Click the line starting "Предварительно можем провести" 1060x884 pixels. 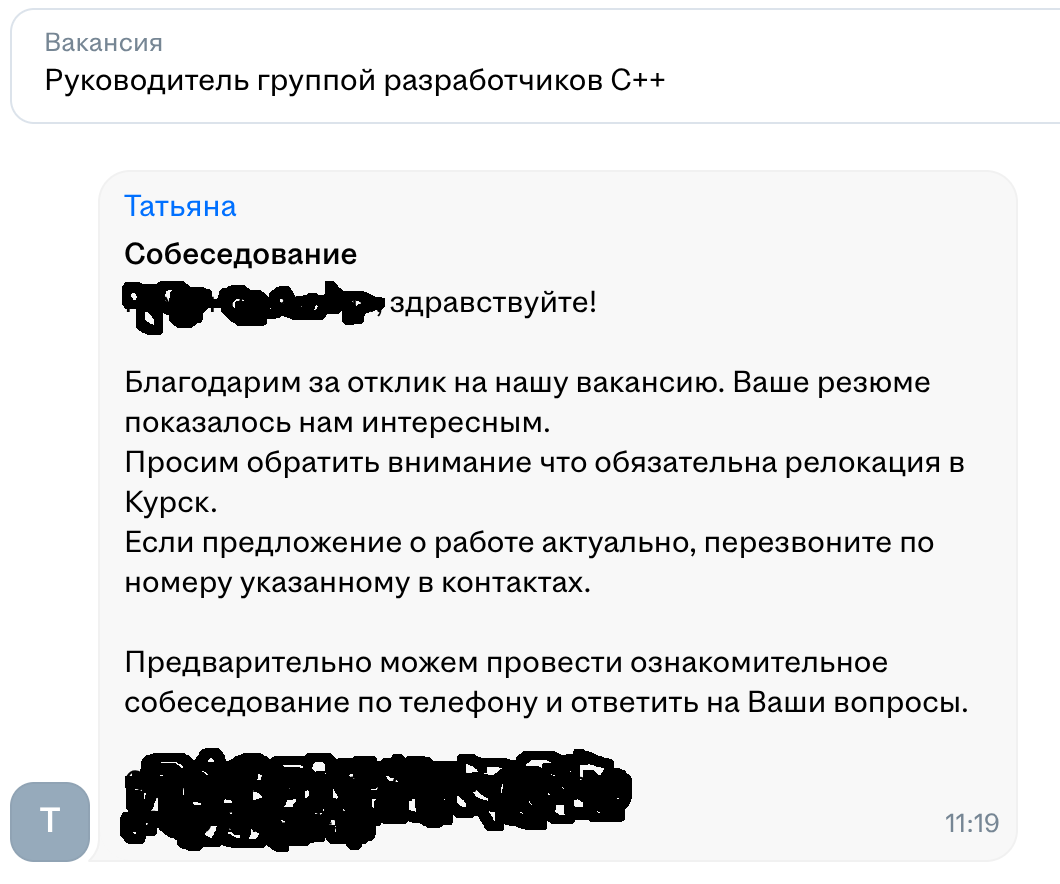tap(506, 663)
